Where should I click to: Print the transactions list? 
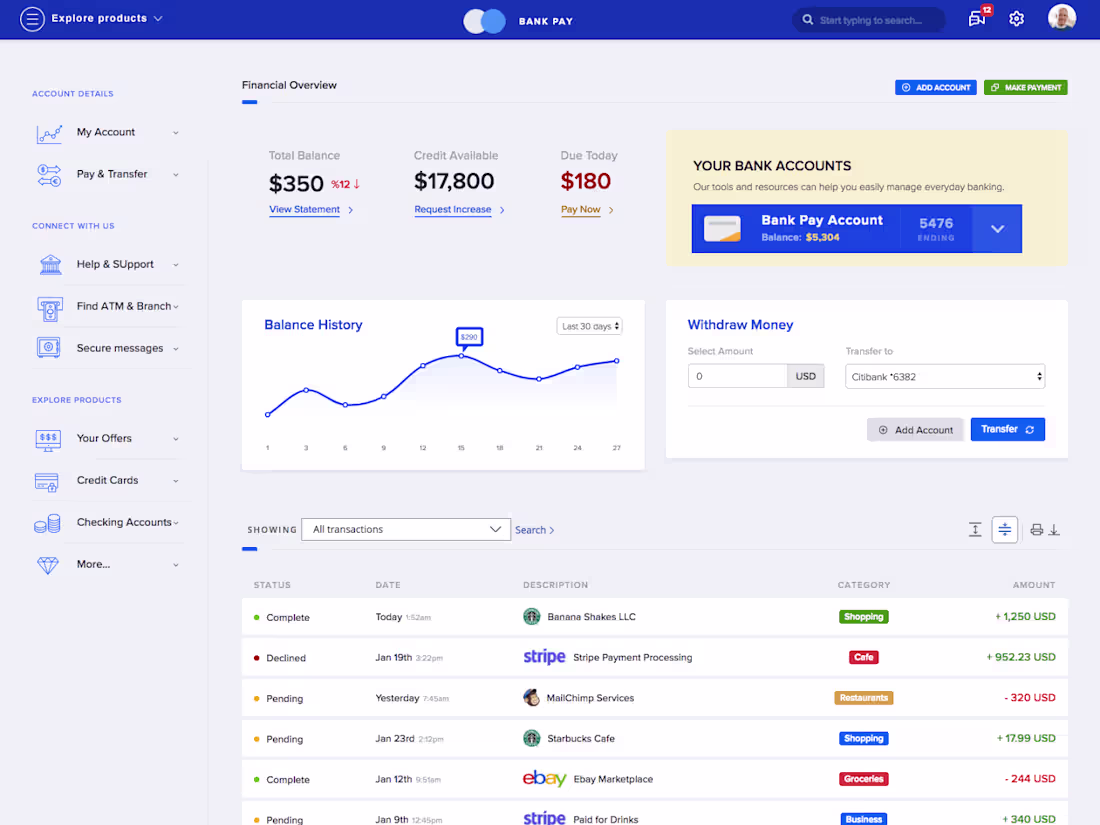[1035, 529]
